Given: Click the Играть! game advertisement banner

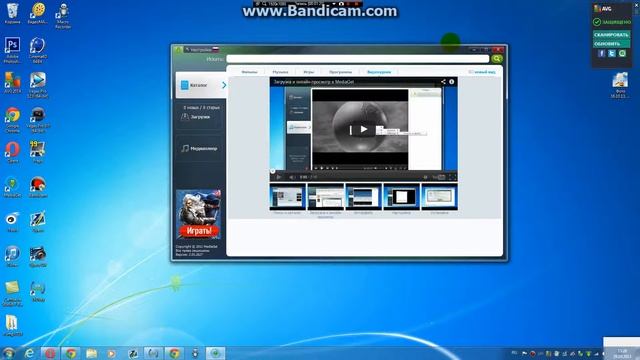Looking at the screenshot, I should coord(199,214).
